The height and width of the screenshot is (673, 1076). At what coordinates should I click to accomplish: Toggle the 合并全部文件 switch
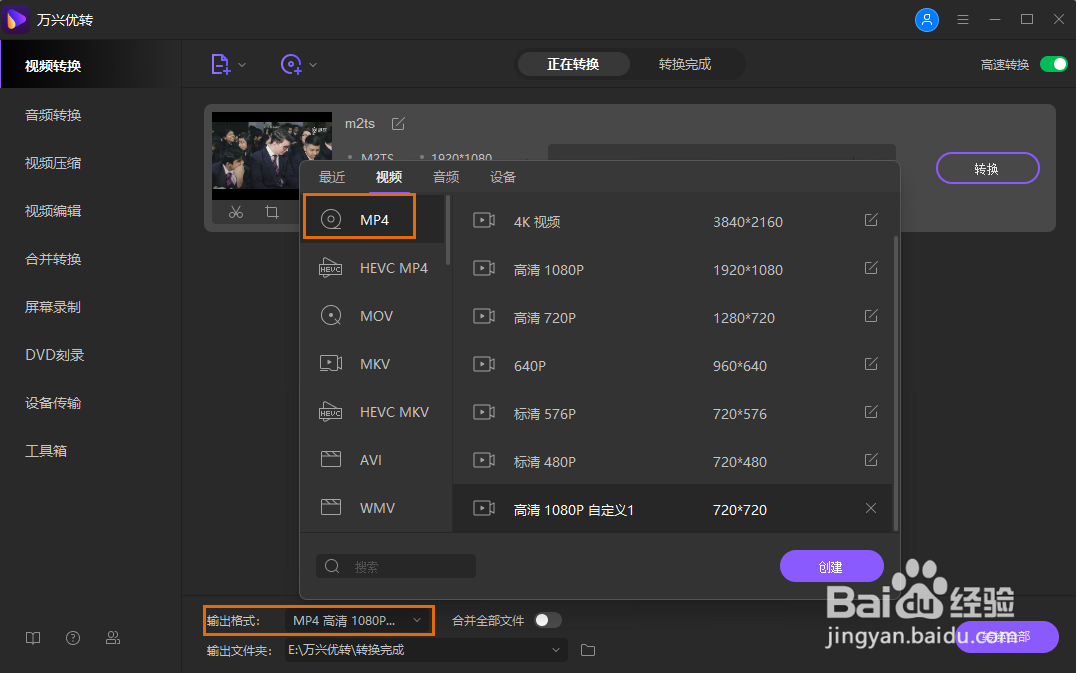point(548,621)
